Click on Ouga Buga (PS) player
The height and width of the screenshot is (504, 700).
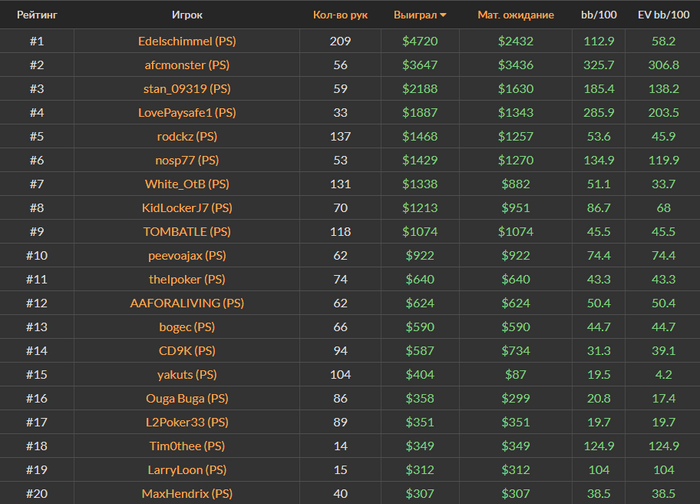click(186, 398)
